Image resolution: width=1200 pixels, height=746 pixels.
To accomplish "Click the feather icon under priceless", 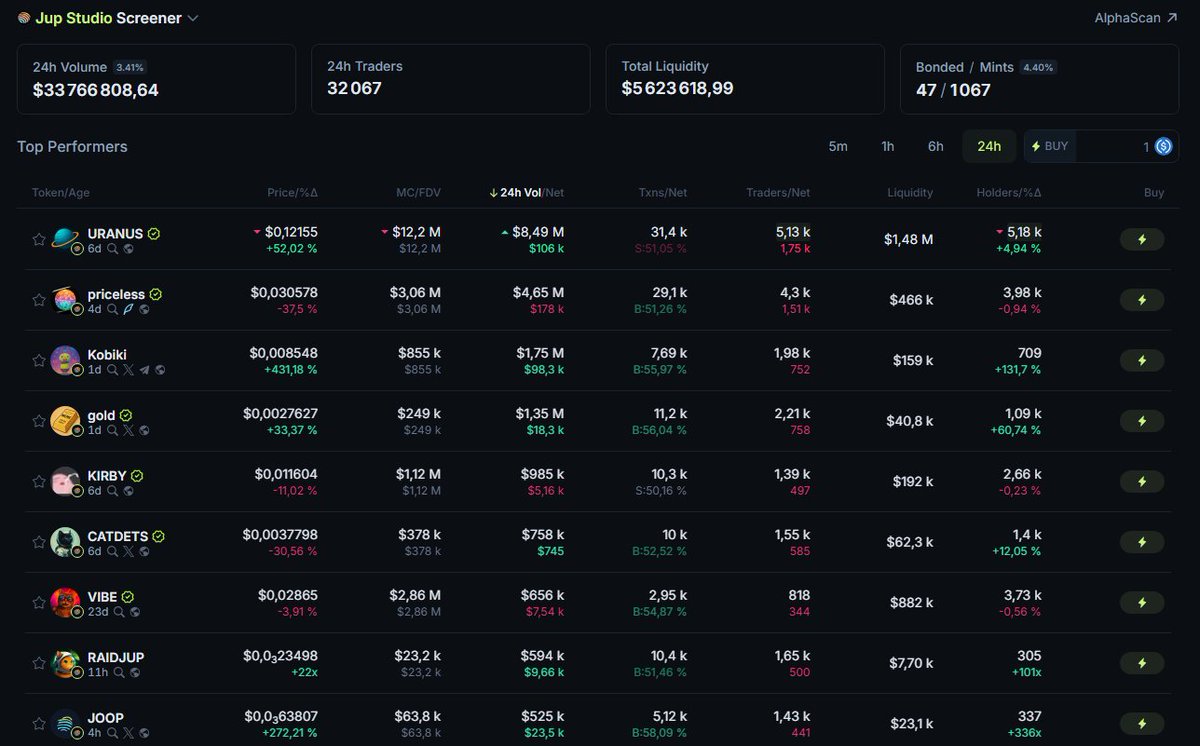I will click(129, 310).
